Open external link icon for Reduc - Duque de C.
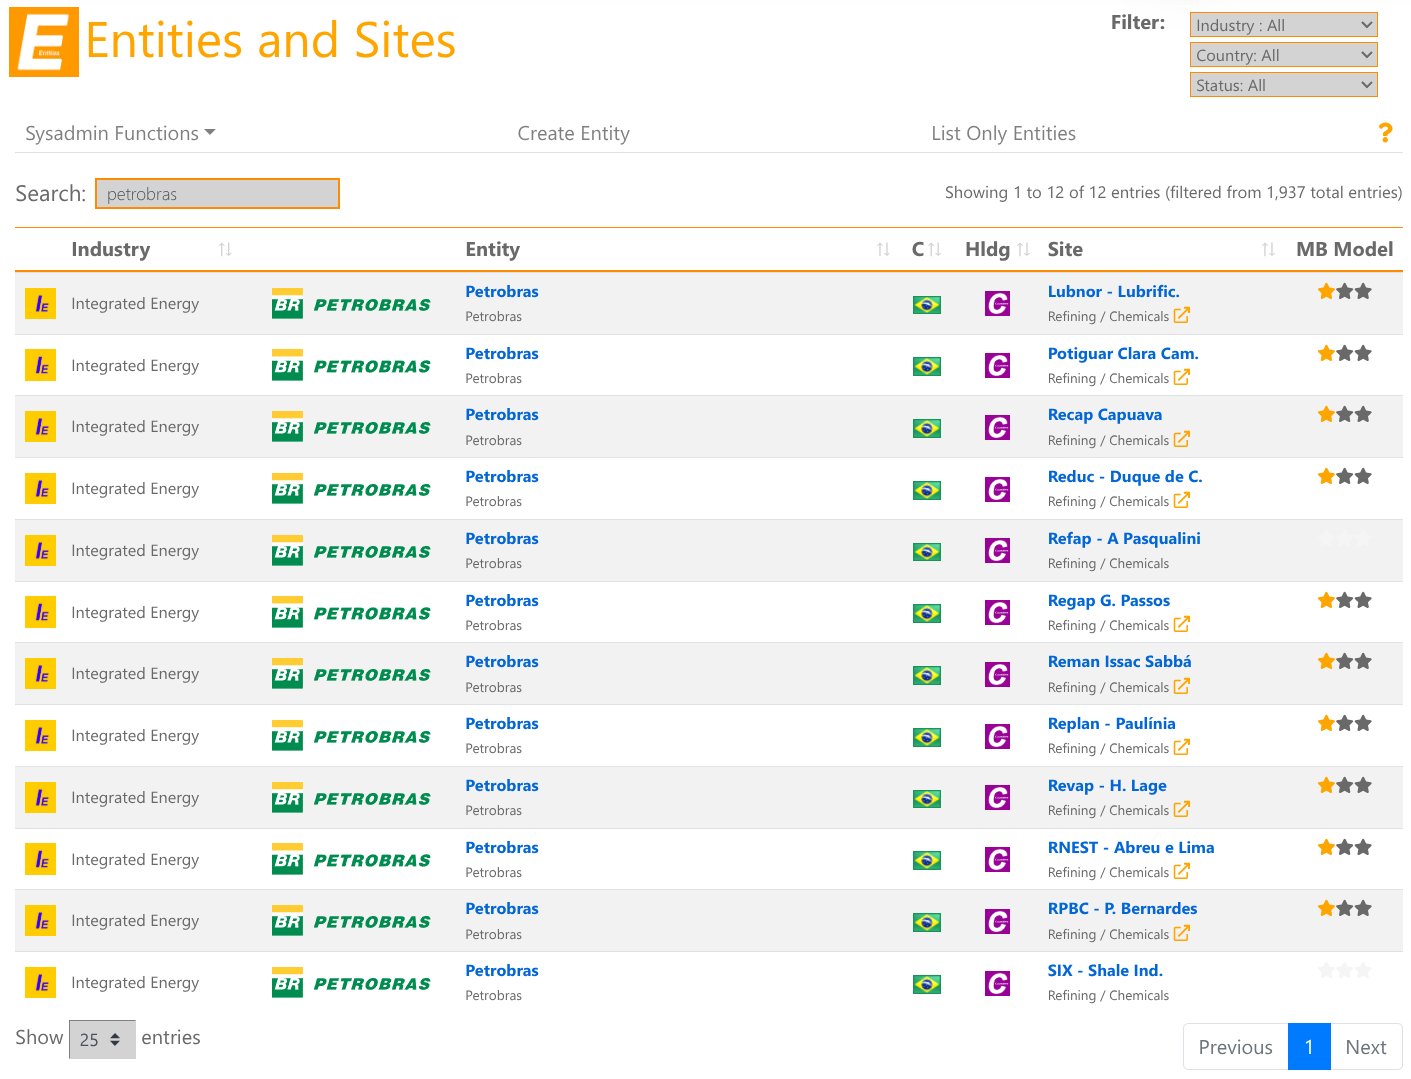Image resolution: width=1411 pixels, height=1079 pixels. [1182, 500]
